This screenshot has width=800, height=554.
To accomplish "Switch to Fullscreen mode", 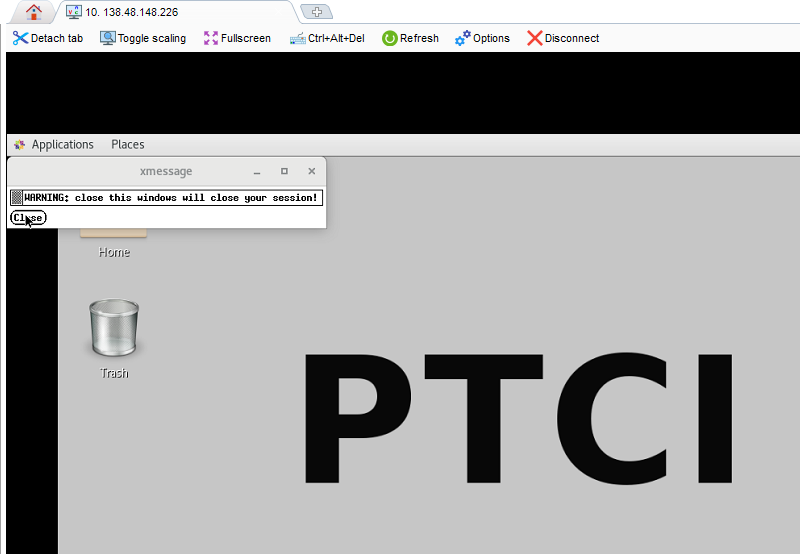I will pos(237,38).
